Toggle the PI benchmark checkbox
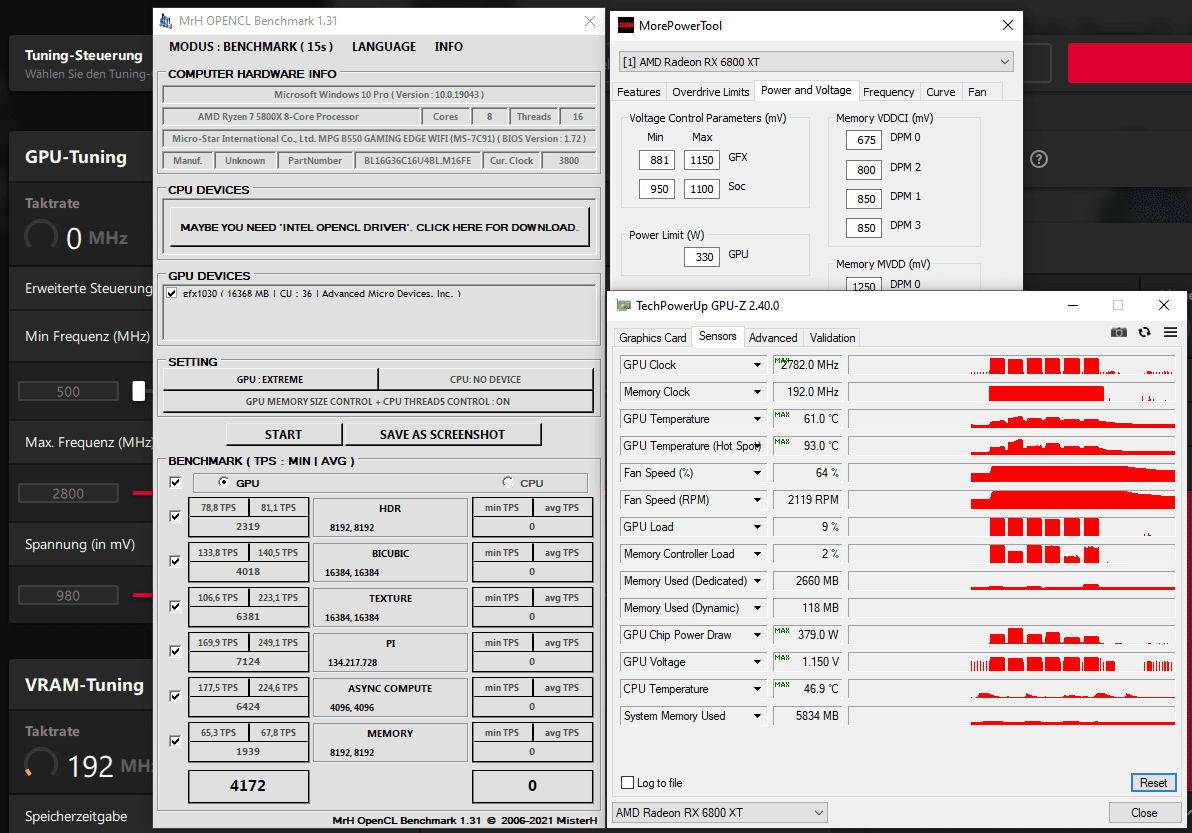This screenshot has height=833, width=1192. [x=176, y=651]
